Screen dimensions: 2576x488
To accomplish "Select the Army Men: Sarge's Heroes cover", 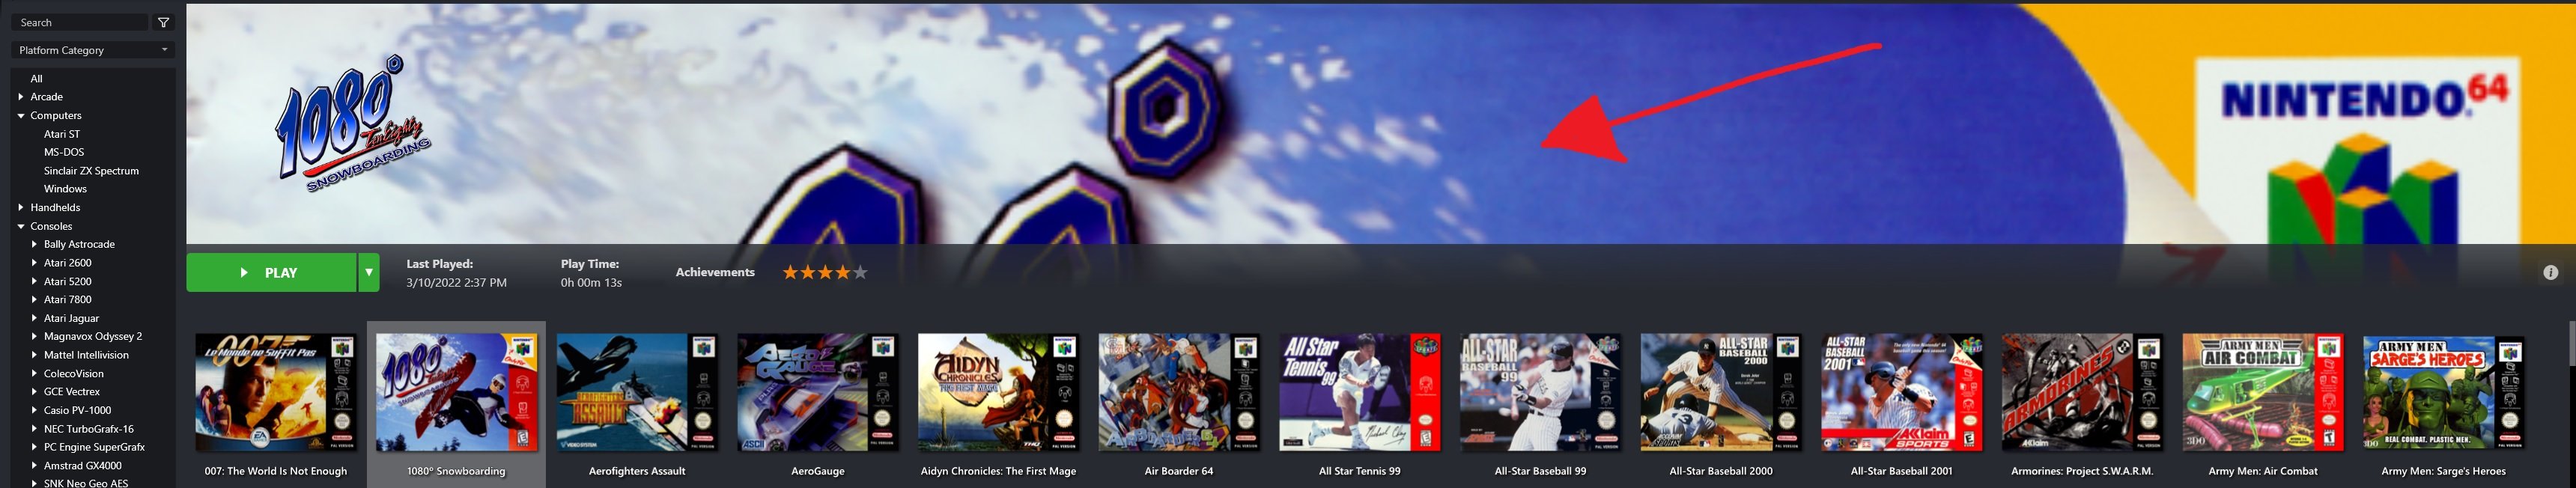I will [x=2443, y=392].
